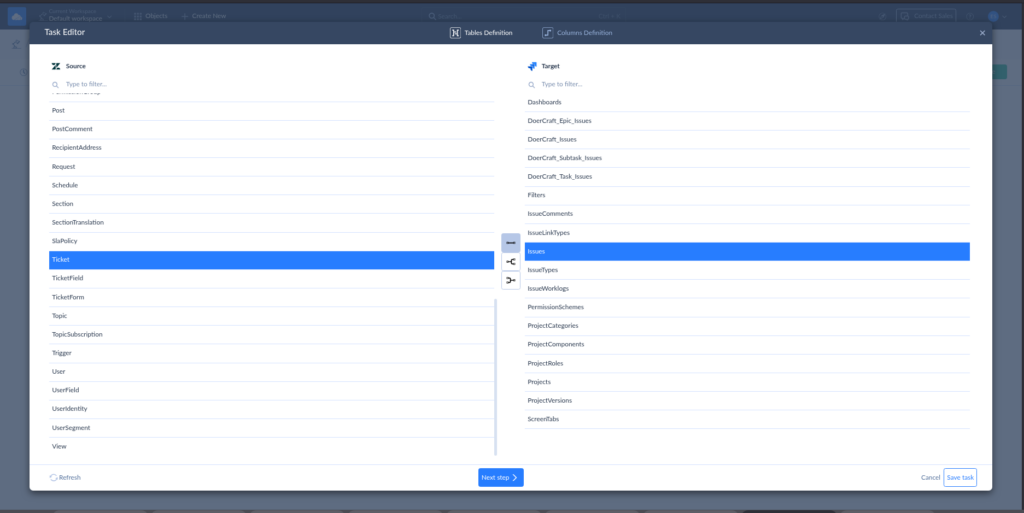1024x513 pixels.
Task: Select the DoerCraft_Task_Issues target table
Action: click(747, 177)
